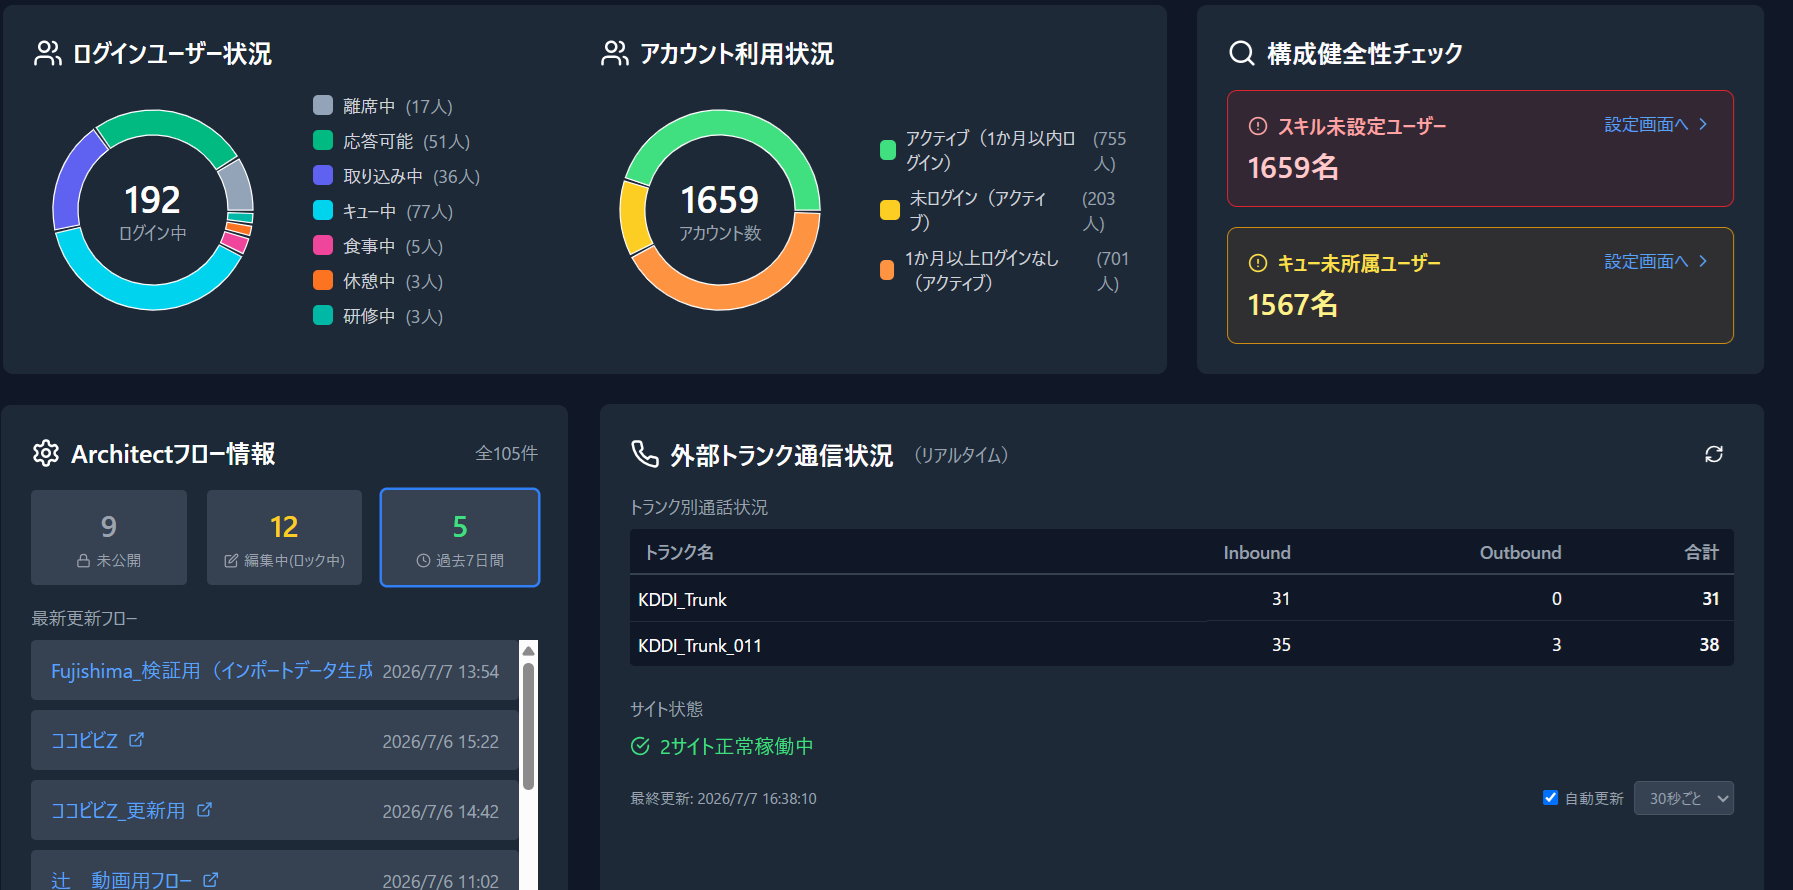Open the 動画用フロー flow link
This screenshot has width=1793, height=890.
pos(121,880)
